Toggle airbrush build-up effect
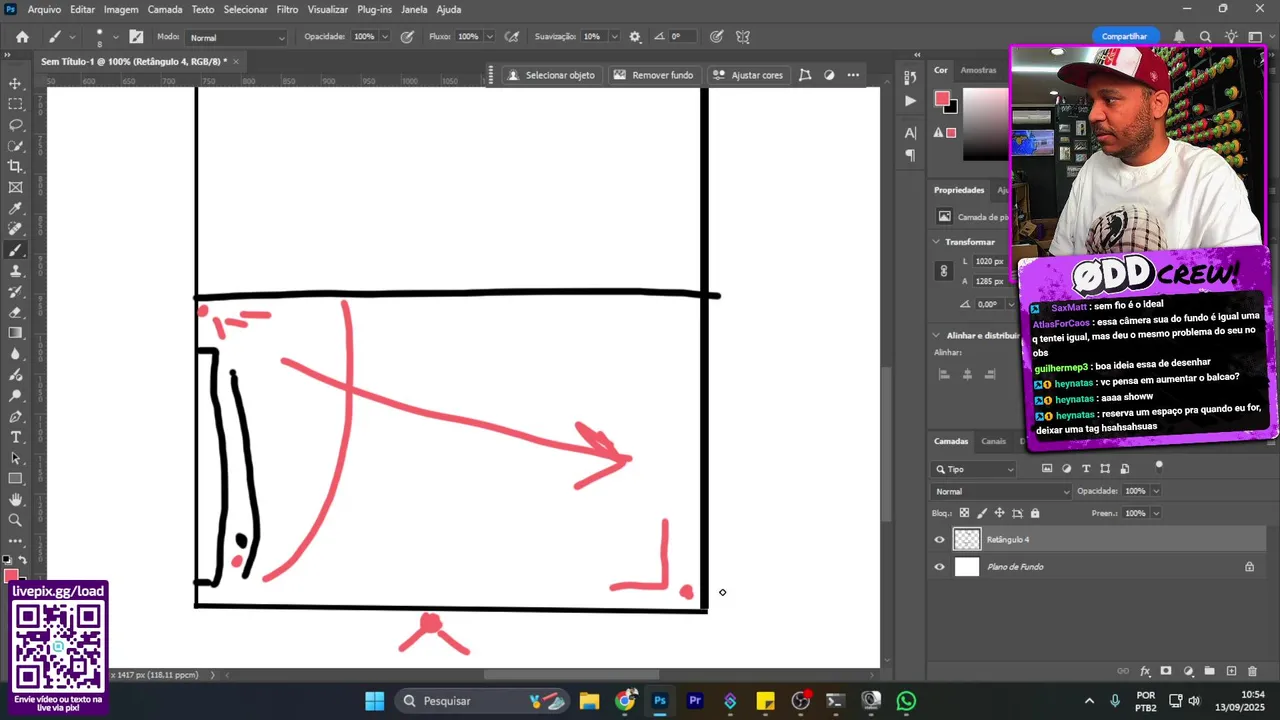 tap(512, 37)
